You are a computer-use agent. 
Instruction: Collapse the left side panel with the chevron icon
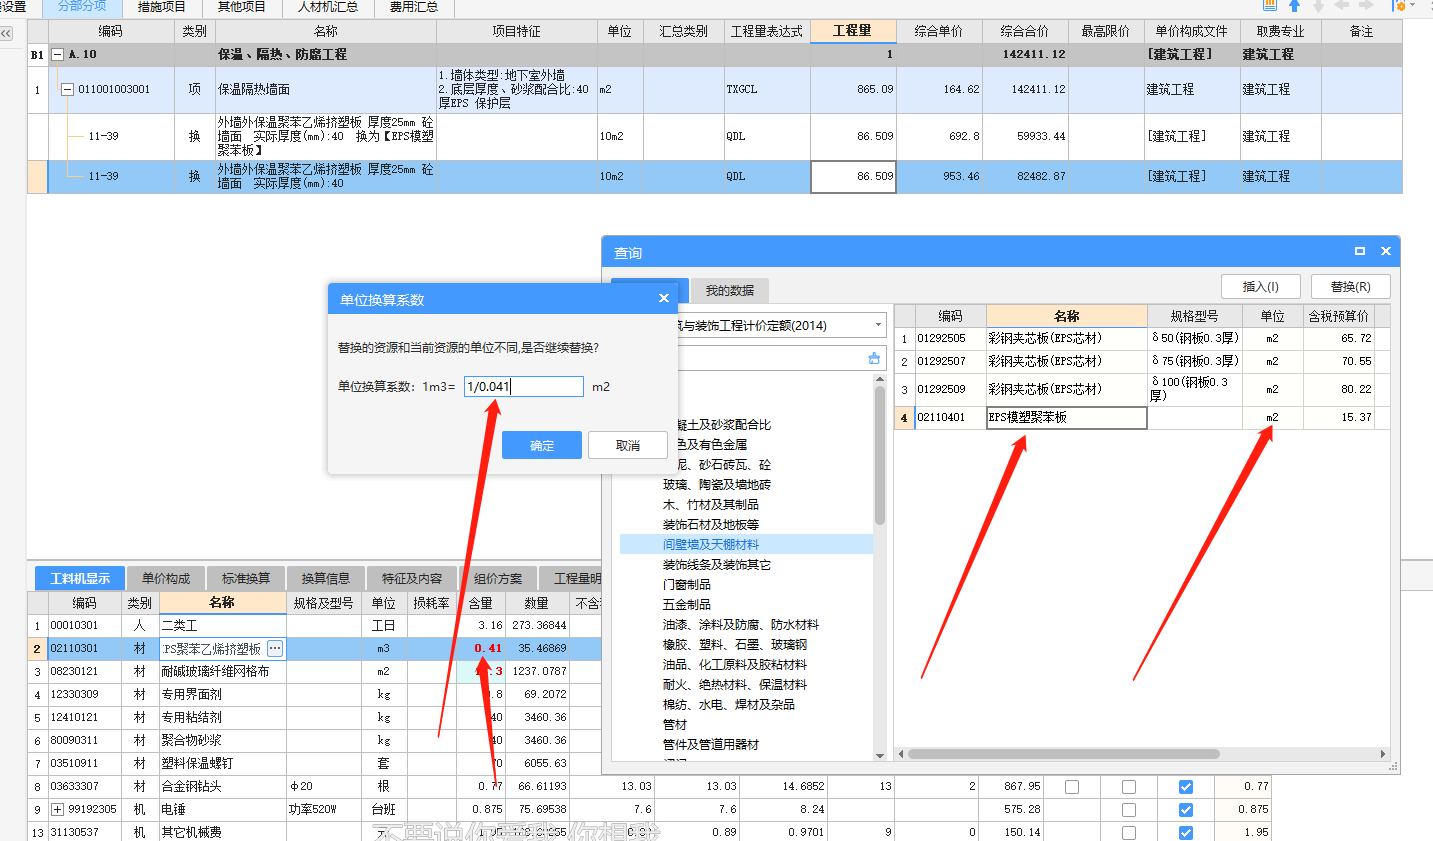(6, 32)
